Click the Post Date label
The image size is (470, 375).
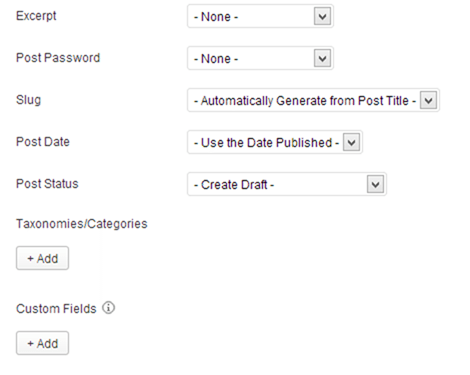[43, 142]
